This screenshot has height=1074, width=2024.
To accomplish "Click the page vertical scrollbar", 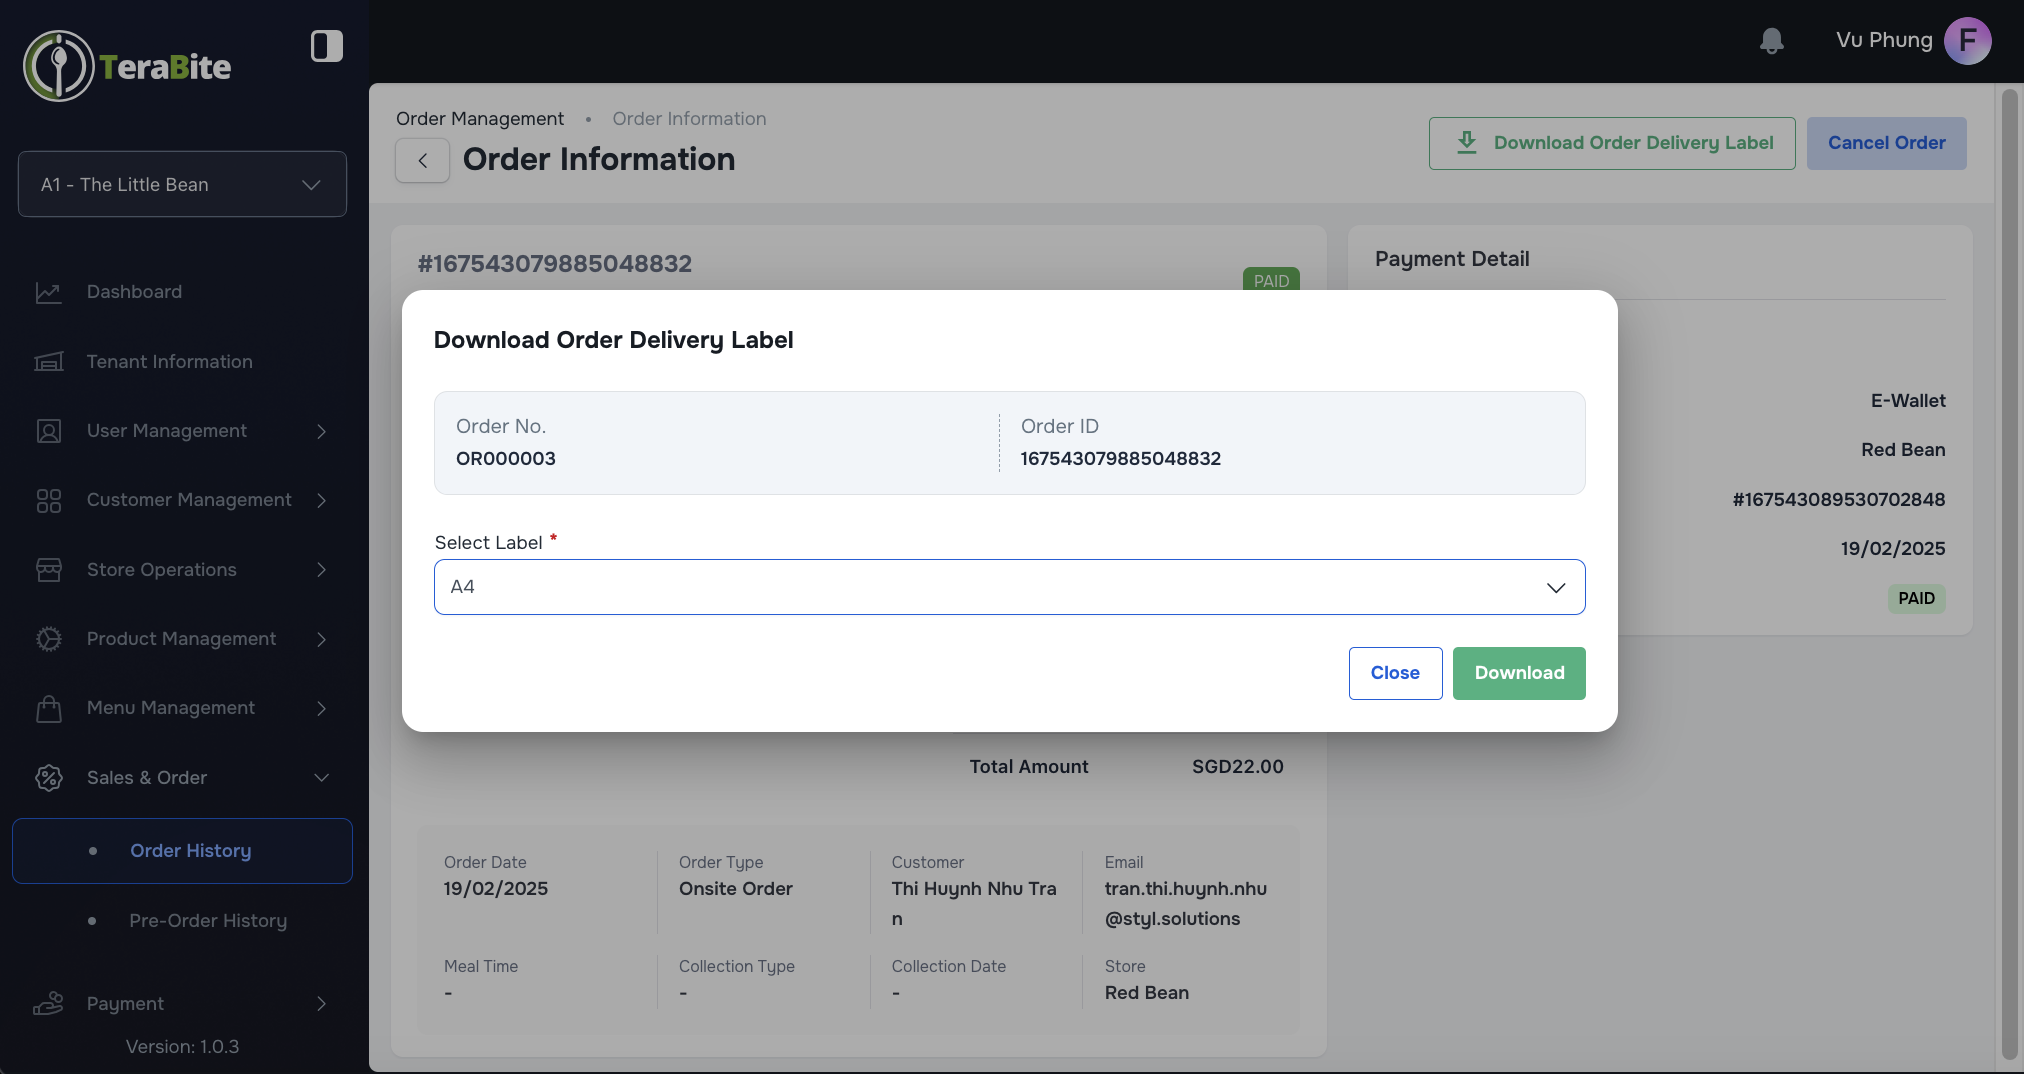I will point(2009,575).
